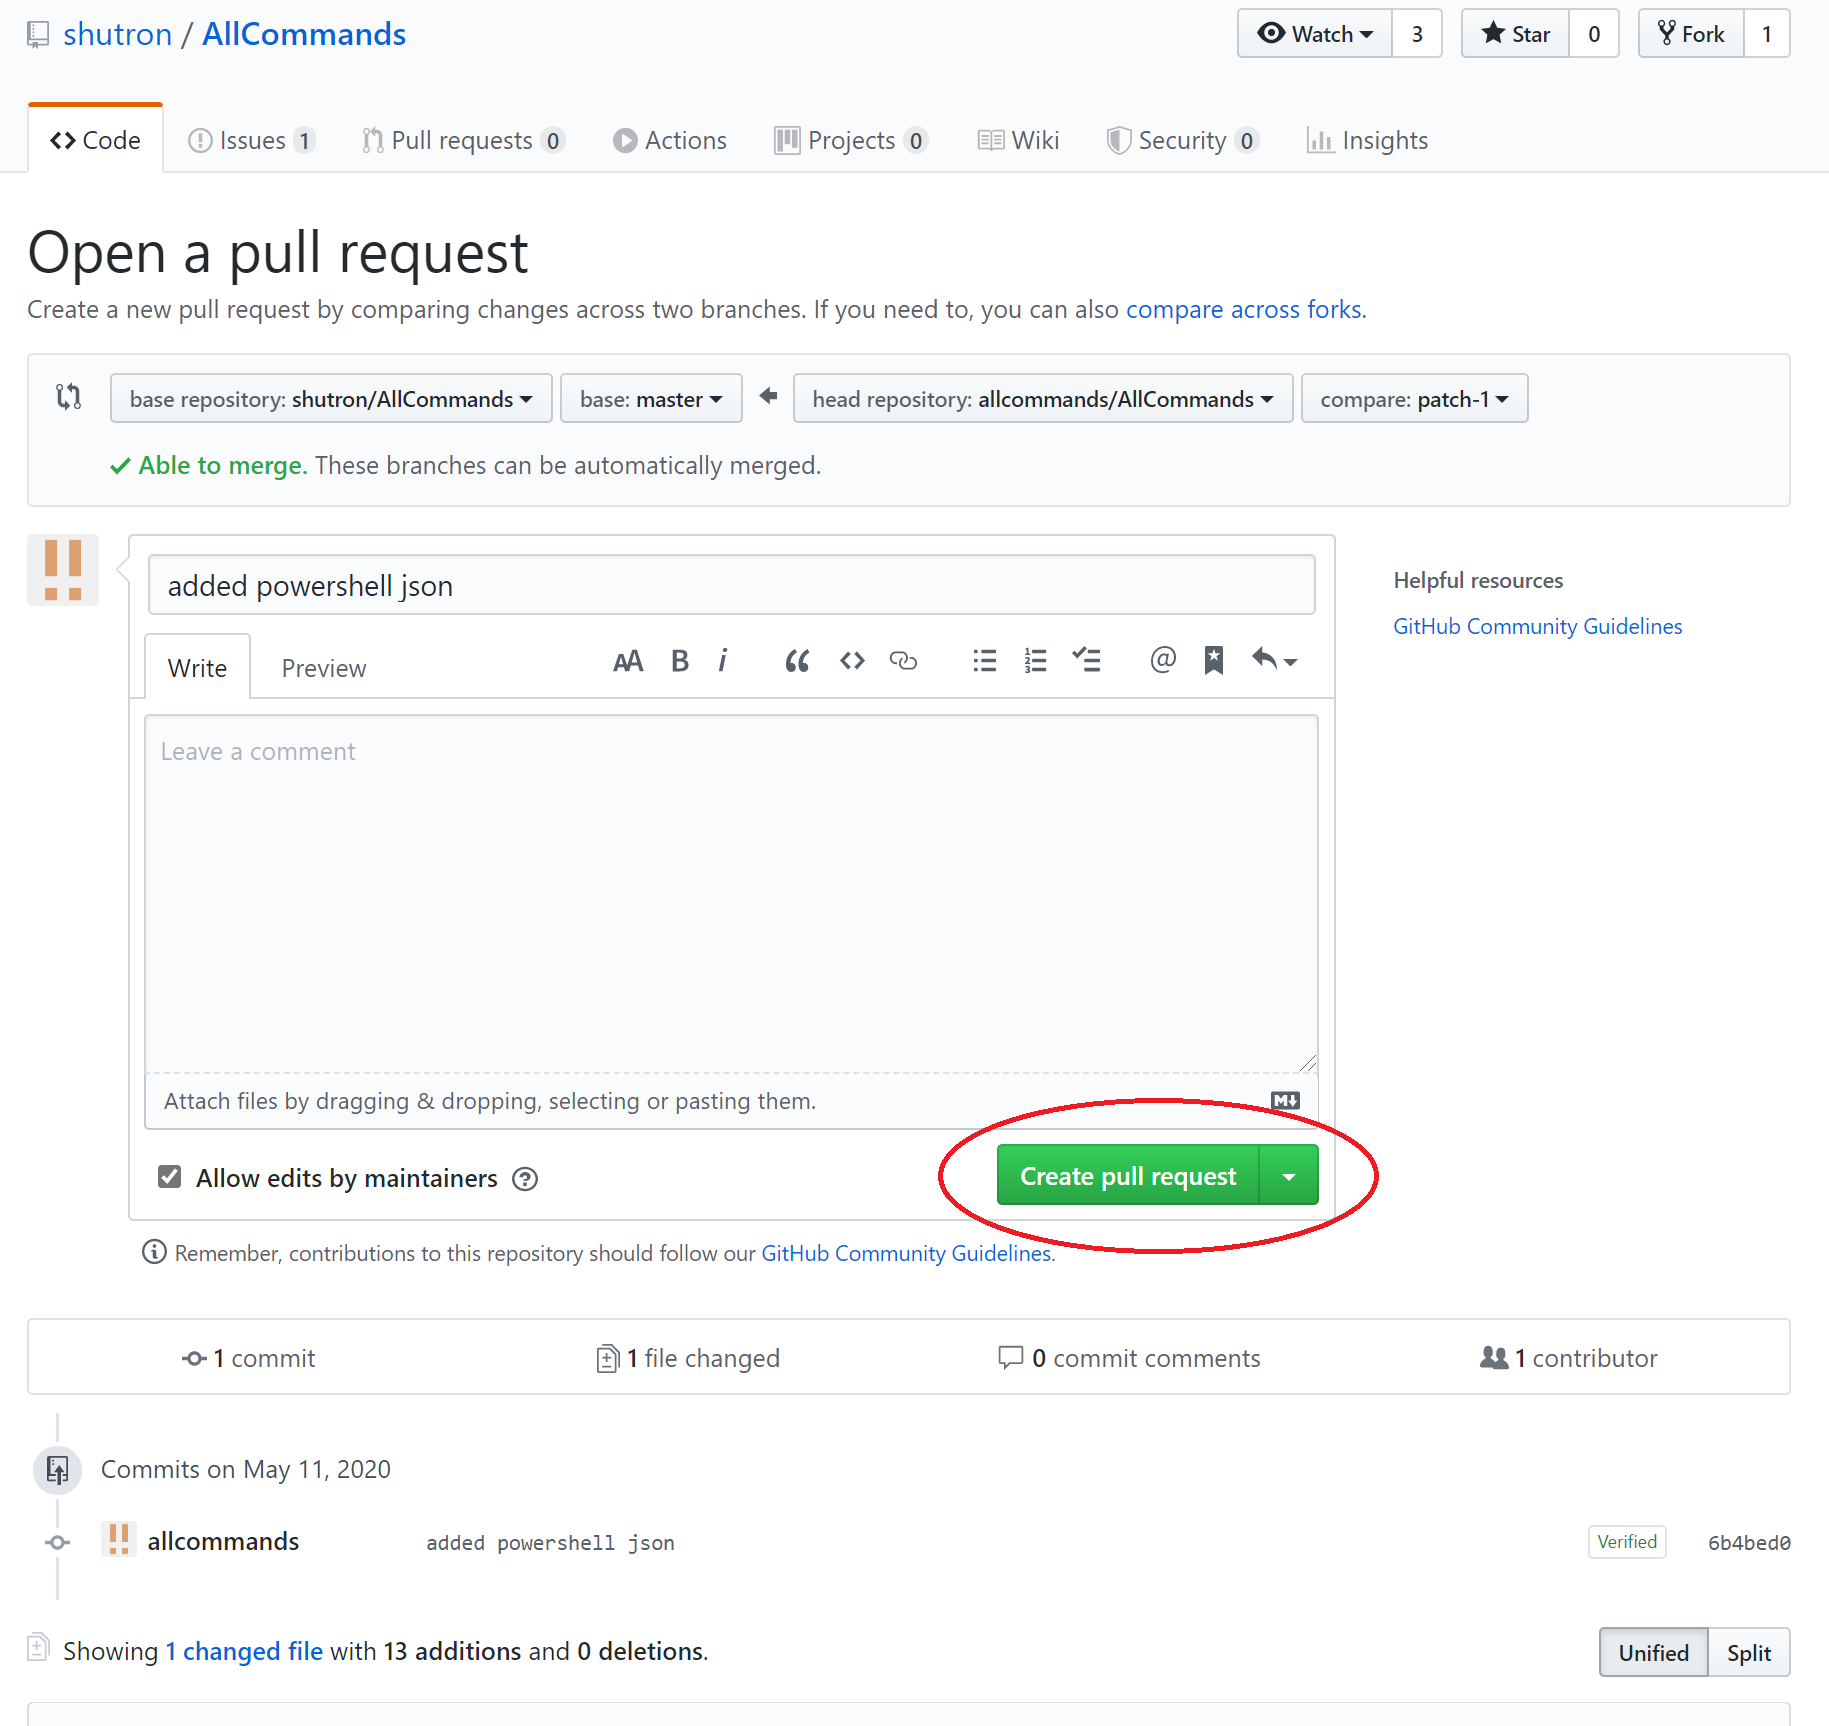Viewport: 1829px width, 1726px height.
Task: Click the allcommands commit avatar
Action: point(119,1540)
